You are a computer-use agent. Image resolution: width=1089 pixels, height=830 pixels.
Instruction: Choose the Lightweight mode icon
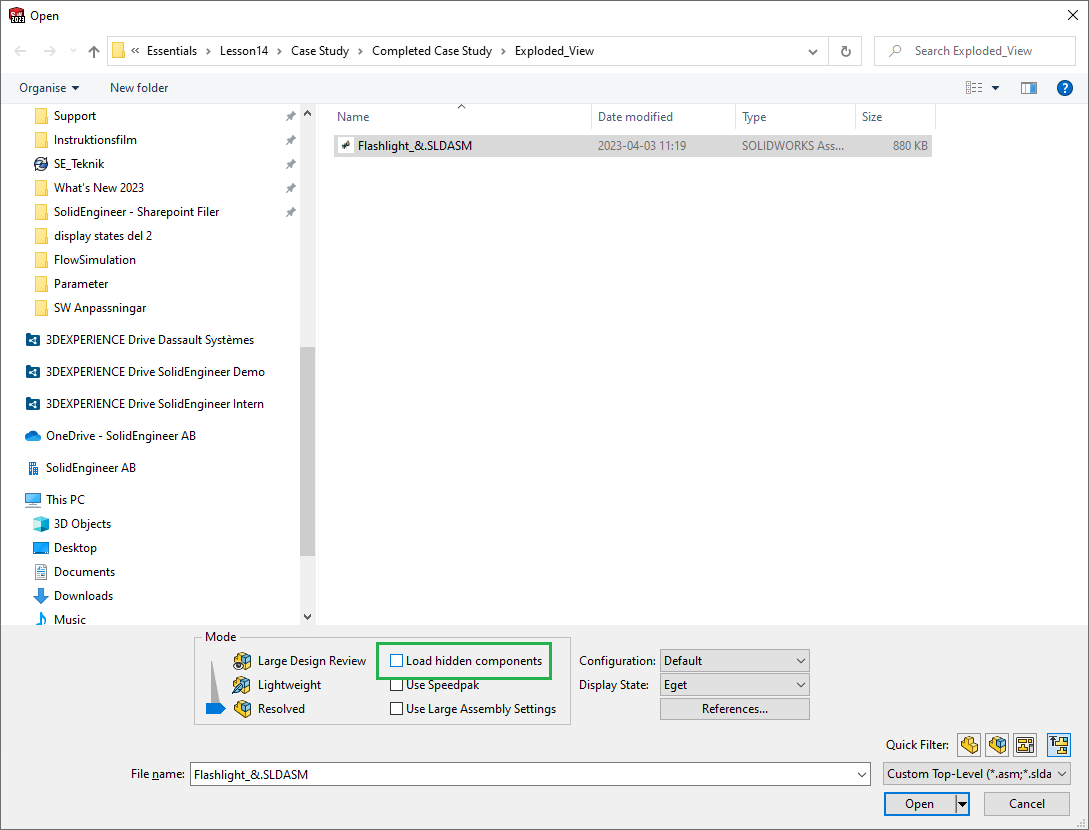[x=242, y=685]
